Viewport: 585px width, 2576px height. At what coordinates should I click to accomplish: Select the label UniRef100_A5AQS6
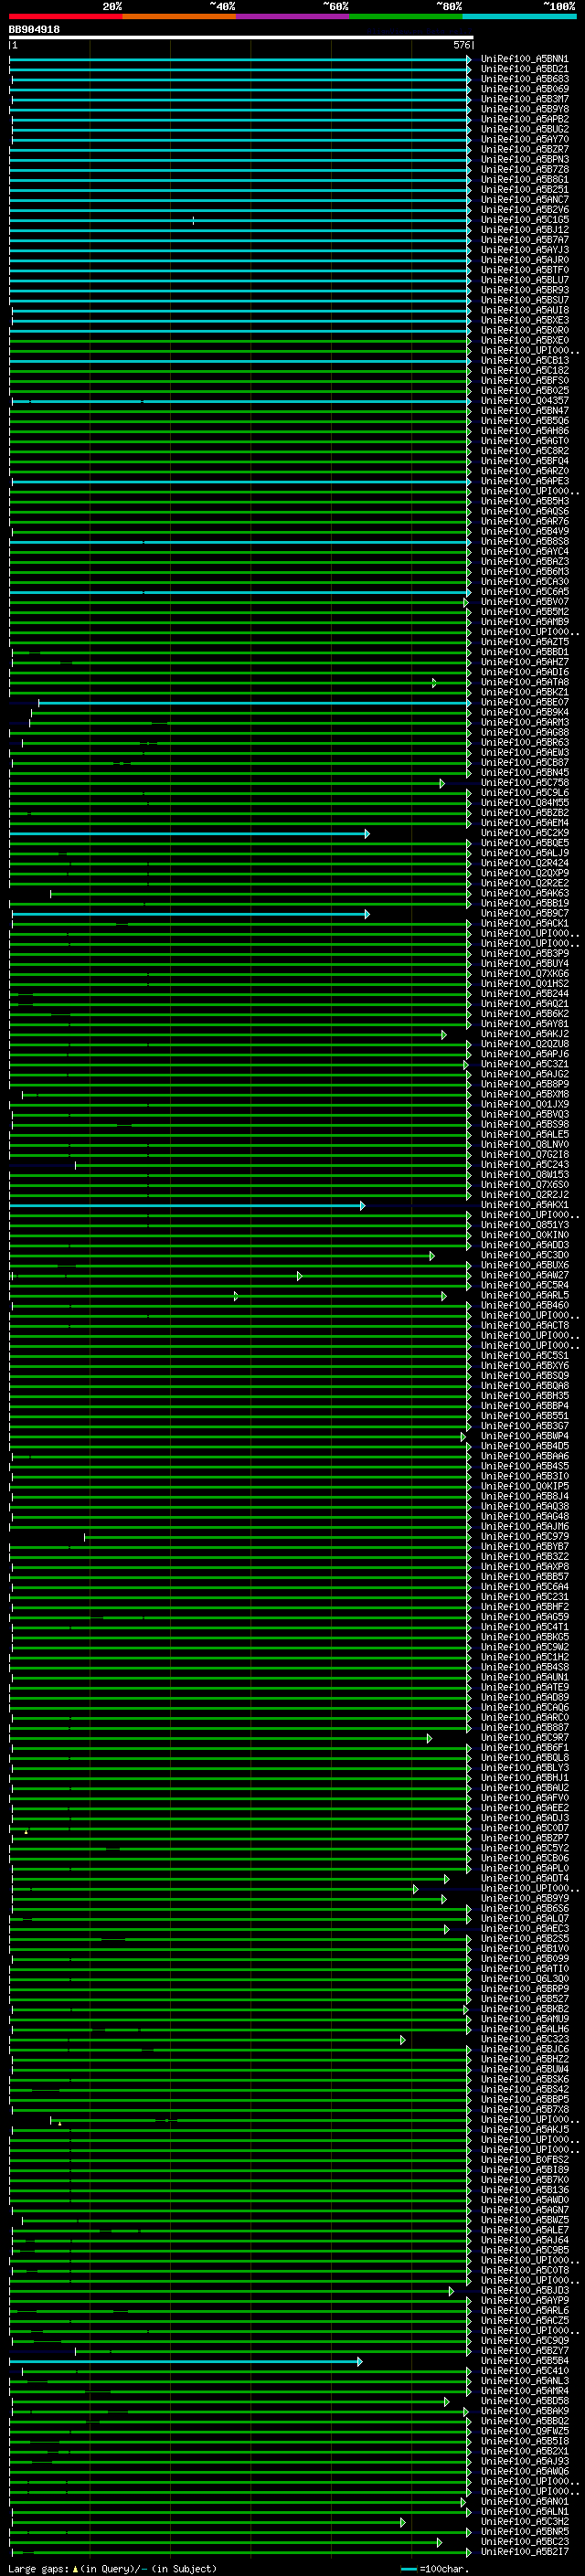tap(525, 511)
